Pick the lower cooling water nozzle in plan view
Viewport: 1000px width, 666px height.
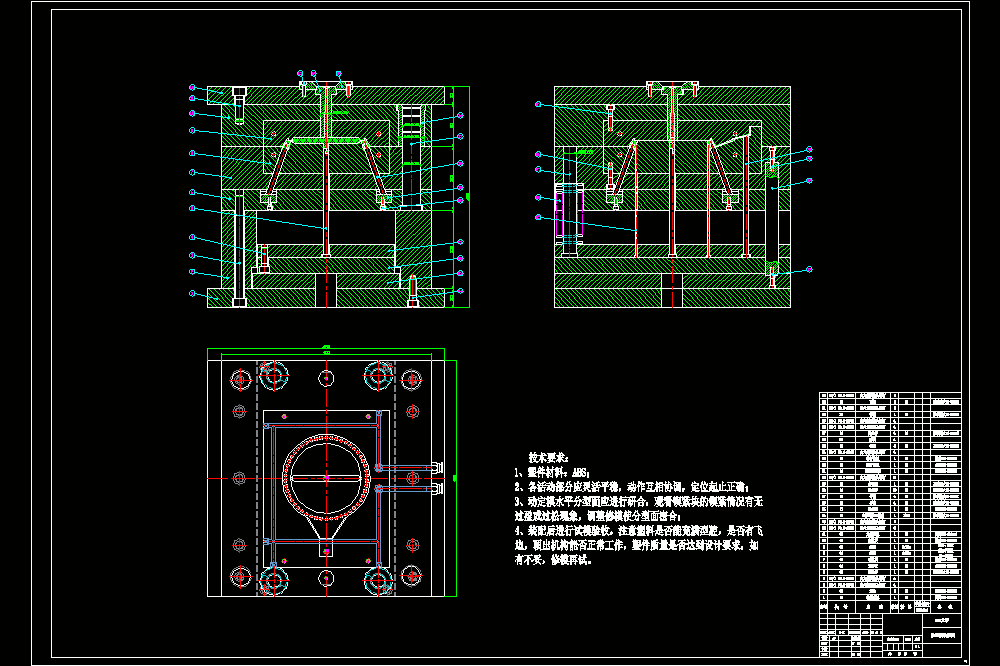tap(438, 489)
